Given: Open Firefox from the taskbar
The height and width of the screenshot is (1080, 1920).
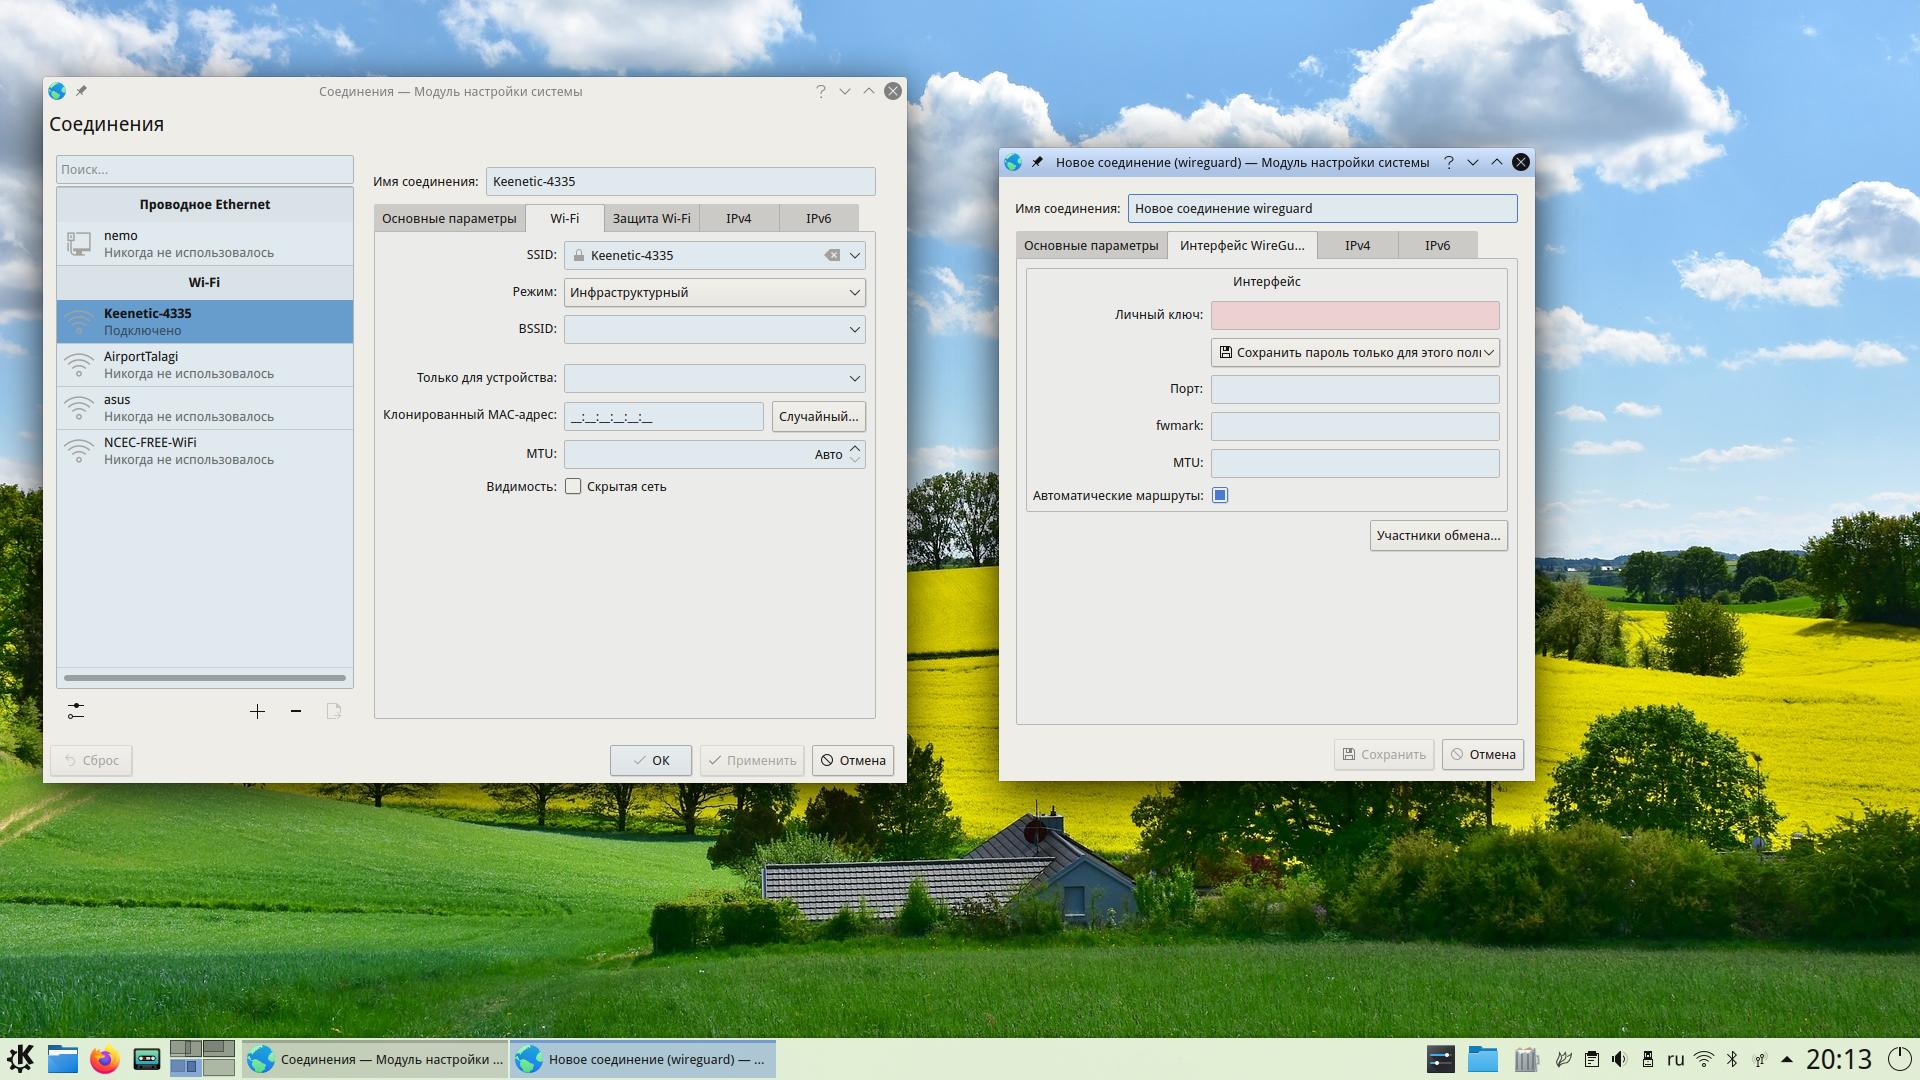Looking at the screenshot, I should (x=104, y=1059).
